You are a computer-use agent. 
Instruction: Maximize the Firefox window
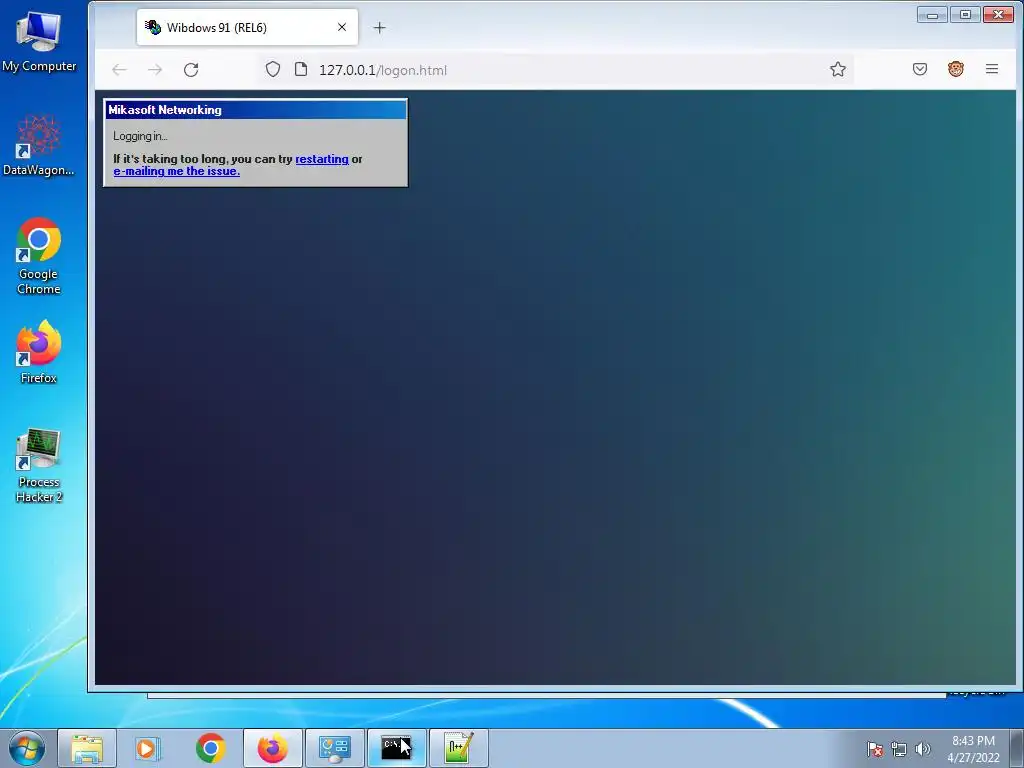point(965,14)
